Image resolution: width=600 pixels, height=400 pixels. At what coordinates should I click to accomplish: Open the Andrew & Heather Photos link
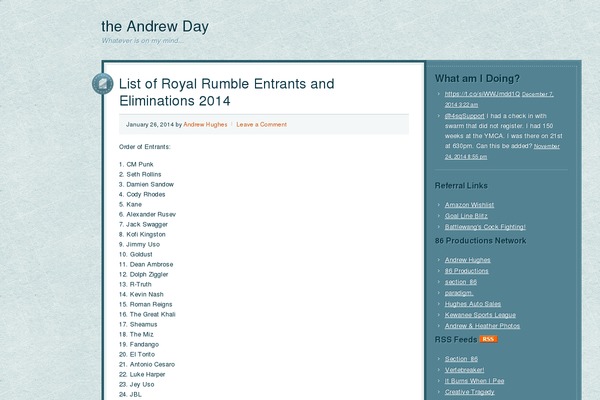point(482,326)
